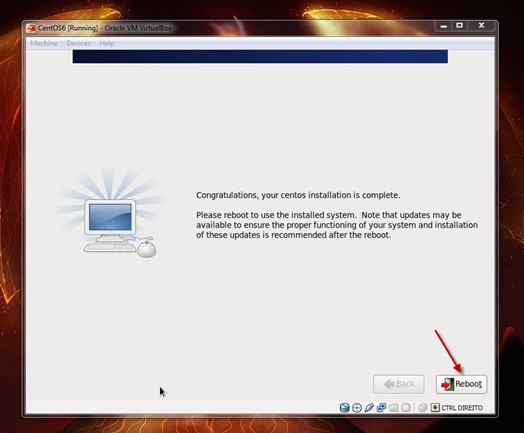Click the "Congratulations, your centos installation is complete." text
The height and width of the screenshot is (433, 524).
298,195
